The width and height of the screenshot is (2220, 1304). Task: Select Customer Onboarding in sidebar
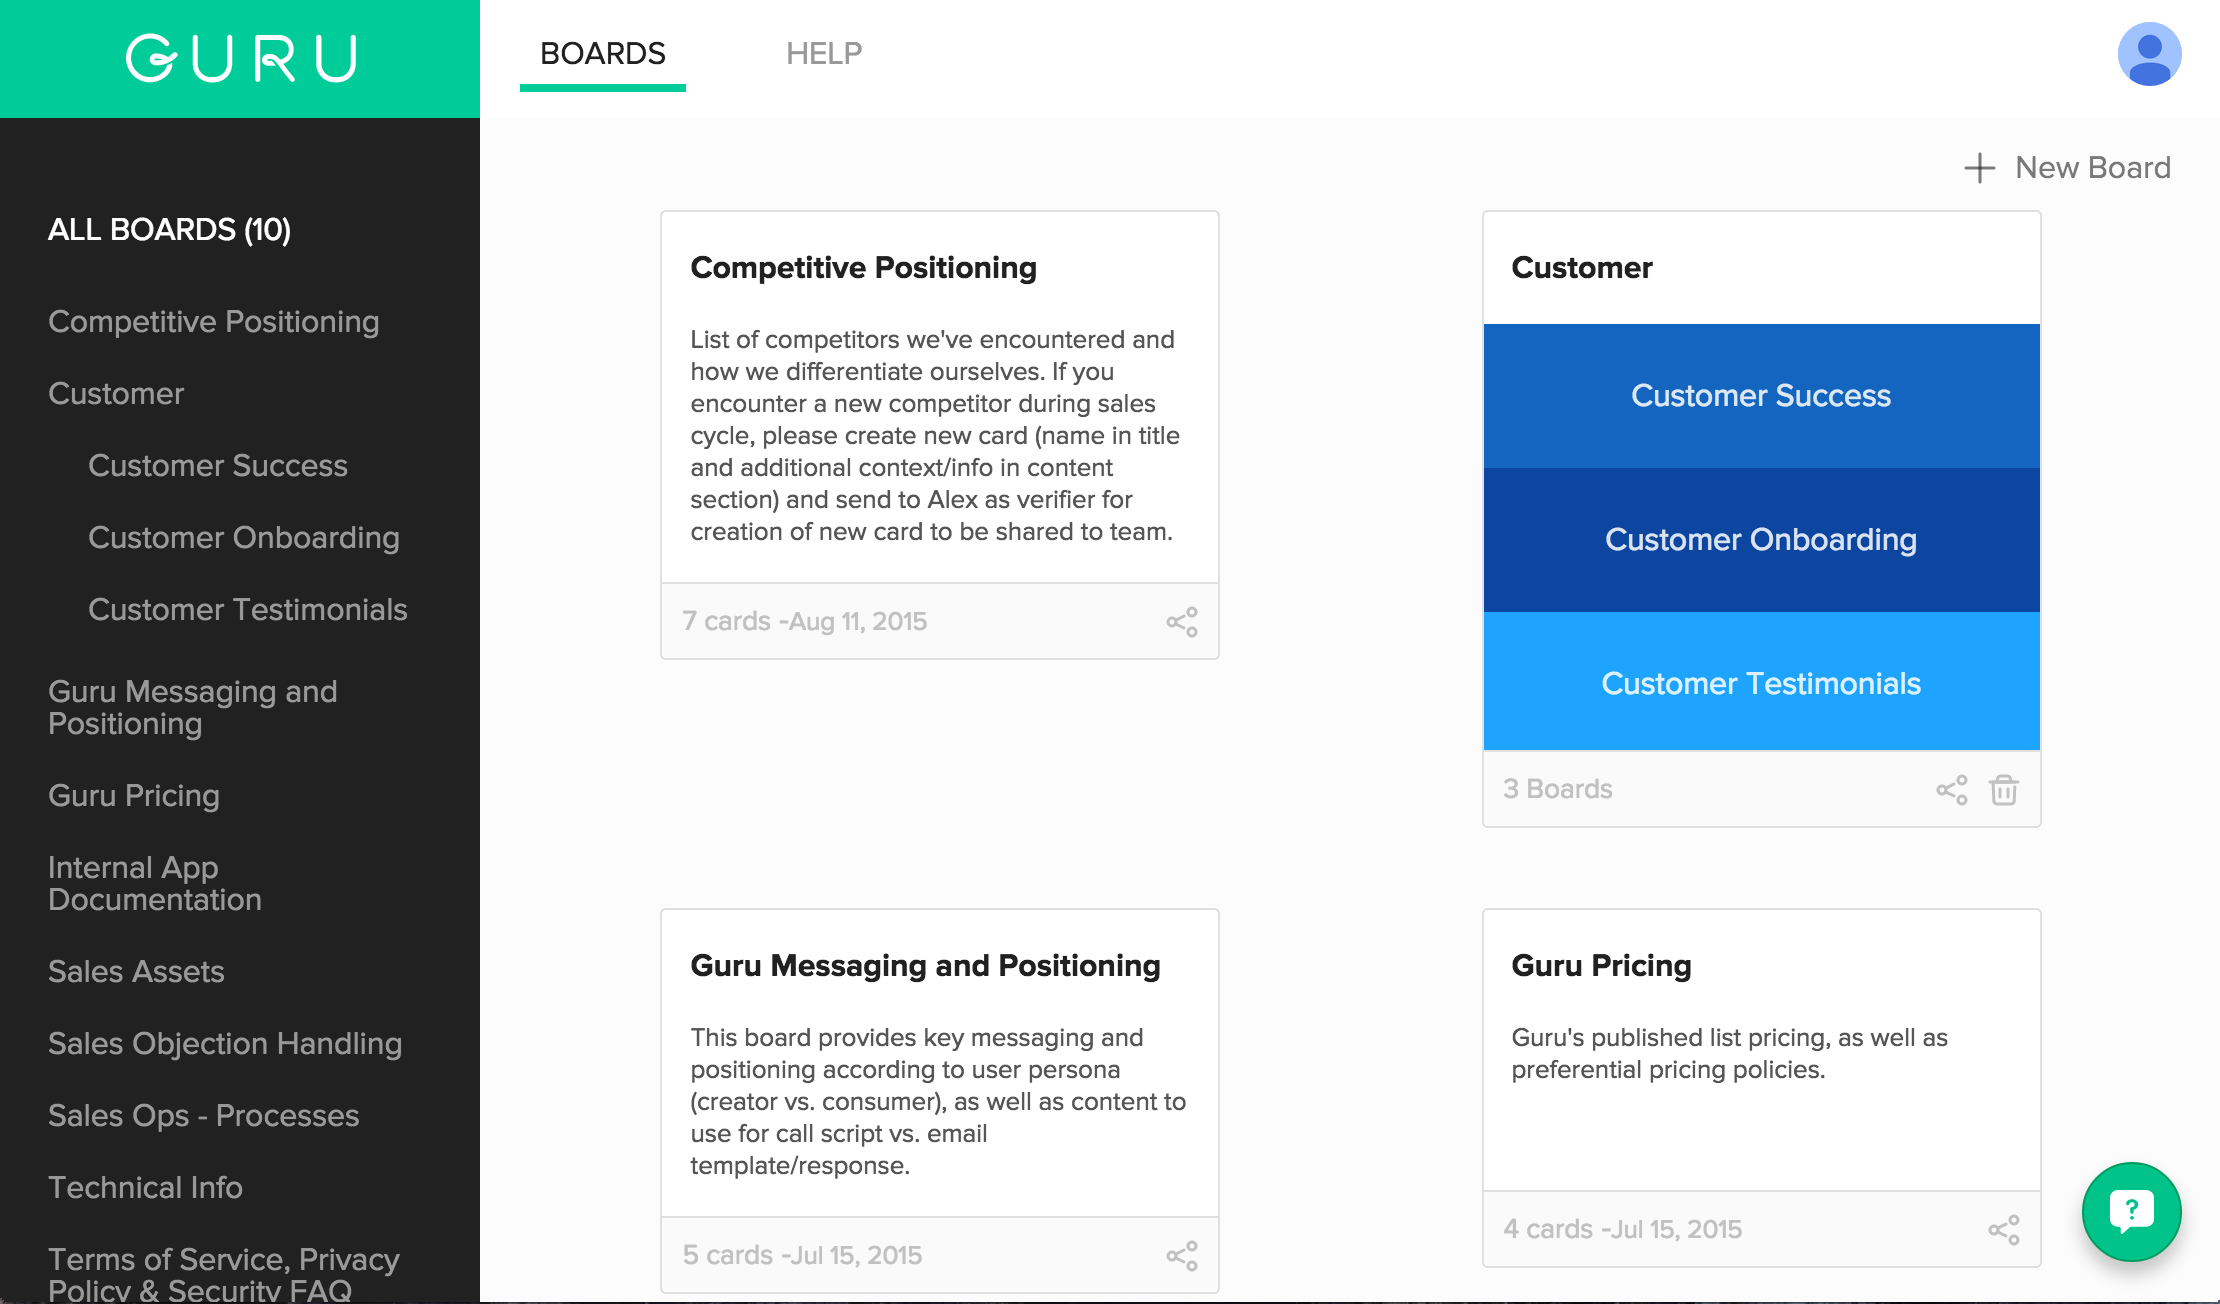click(x=243, y=537)
